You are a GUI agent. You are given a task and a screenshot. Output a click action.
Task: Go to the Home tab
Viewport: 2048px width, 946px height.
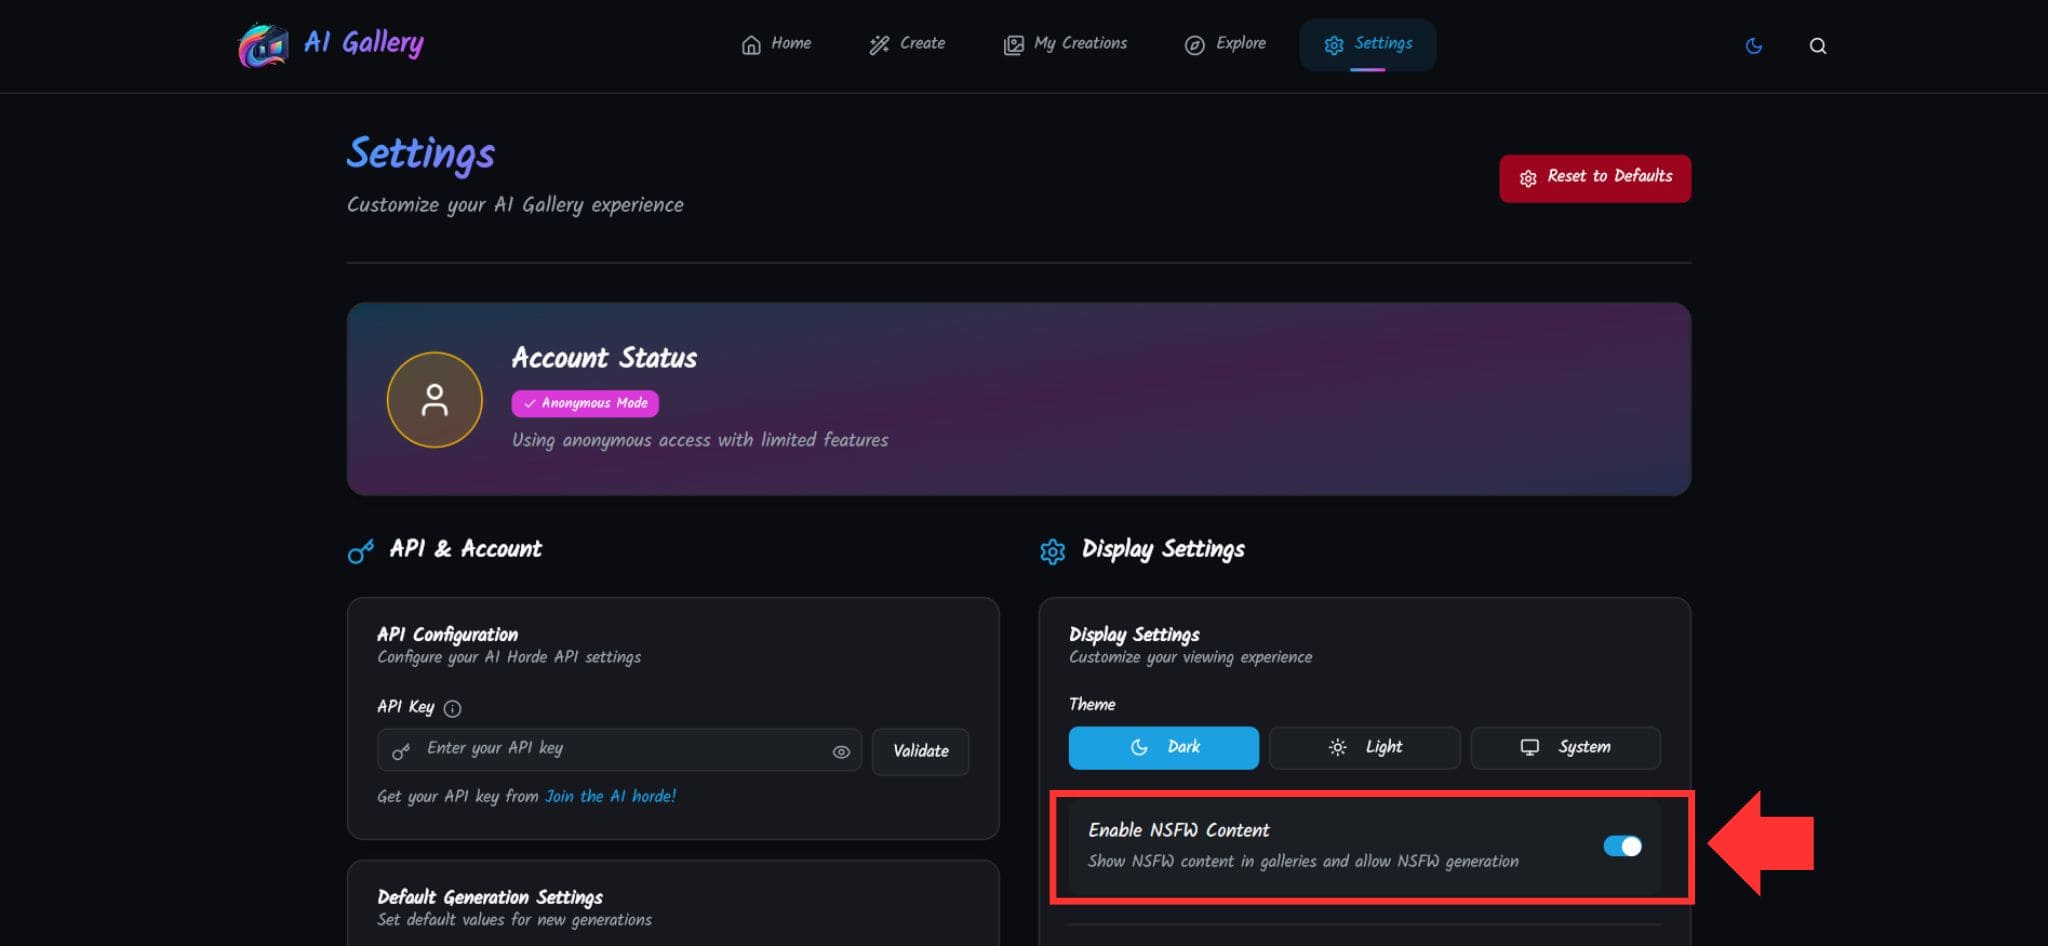point(776,44)
